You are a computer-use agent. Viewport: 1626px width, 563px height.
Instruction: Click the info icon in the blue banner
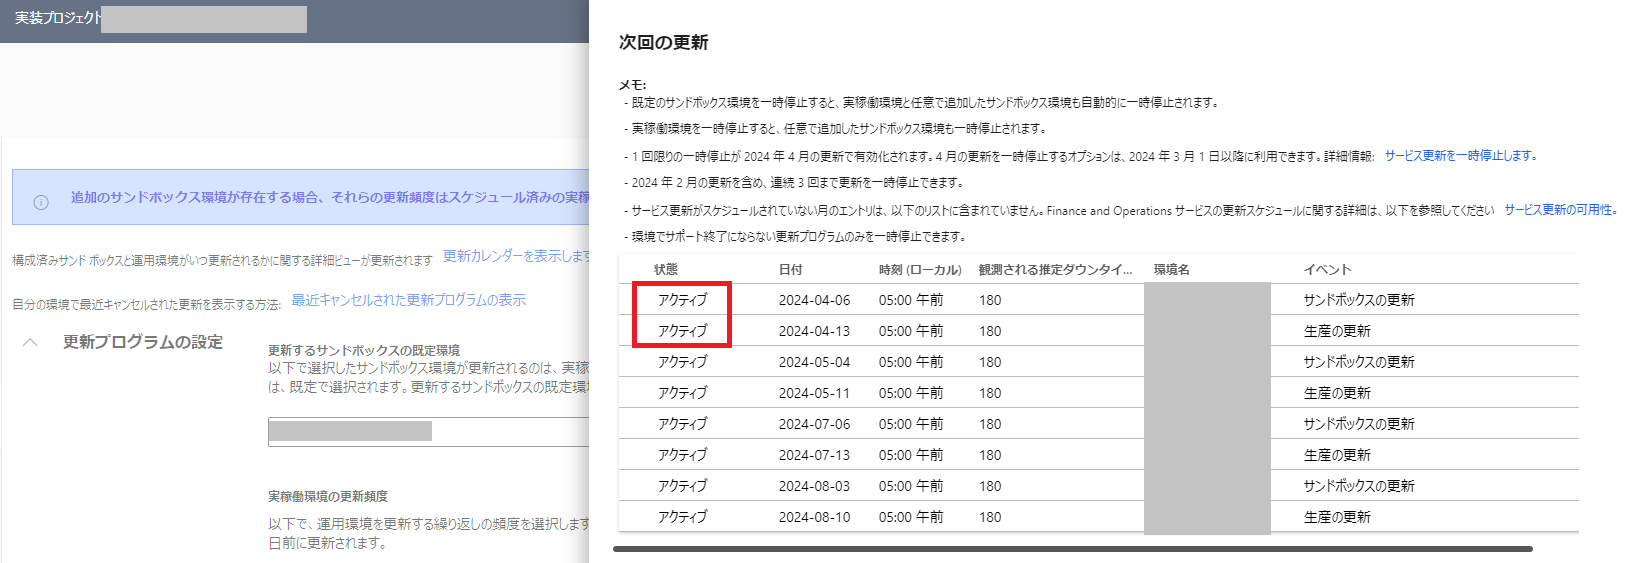click(x=41, y=202)
